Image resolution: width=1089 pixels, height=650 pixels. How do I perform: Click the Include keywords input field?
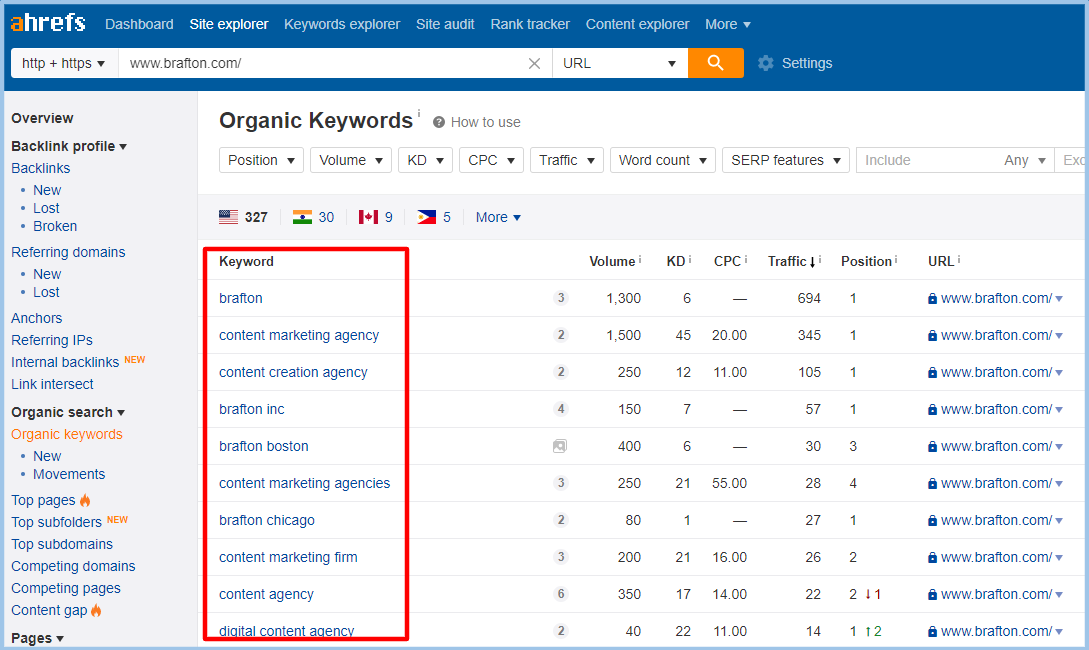[928, 160]
